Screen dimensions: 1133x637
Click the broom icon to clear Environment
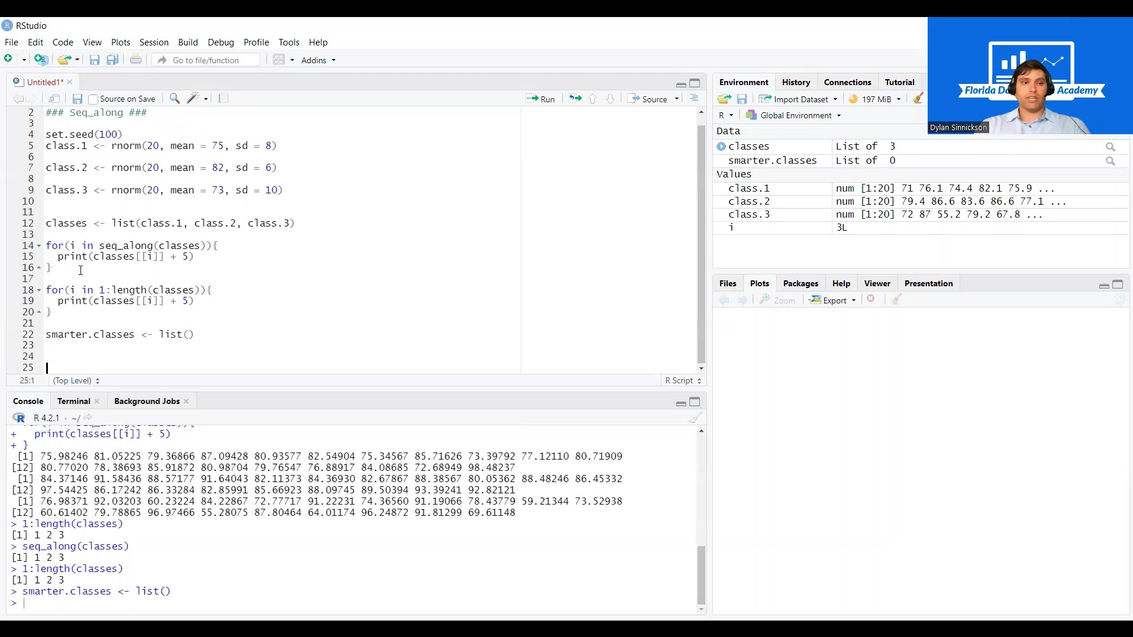tap(917, 98)
